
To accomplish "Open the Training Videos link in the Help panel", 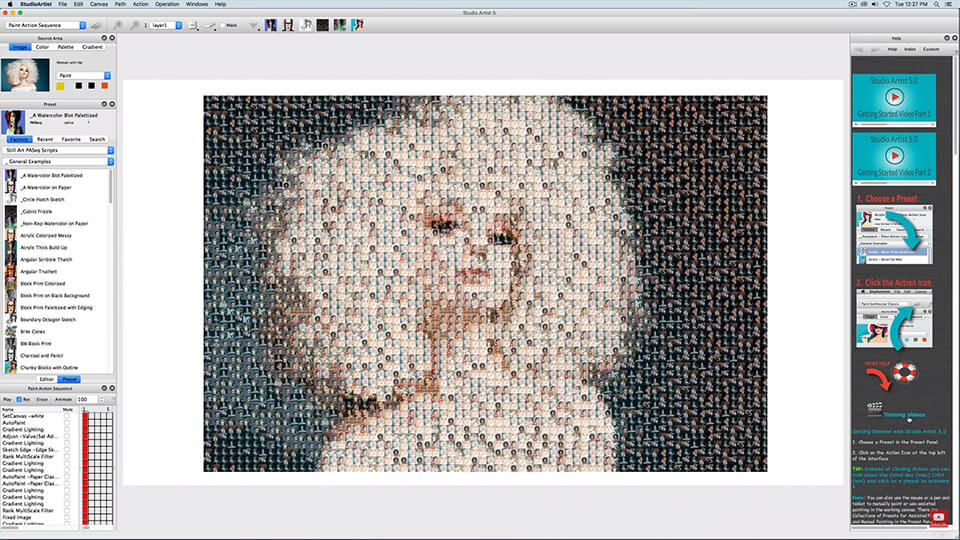I will 904,414.
